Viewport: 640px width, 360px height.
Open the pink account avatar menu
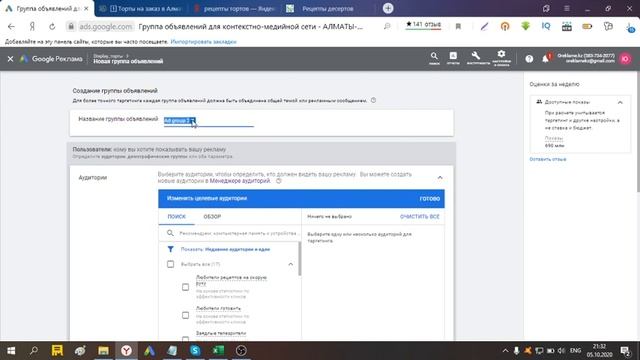[x=625, y=59]
